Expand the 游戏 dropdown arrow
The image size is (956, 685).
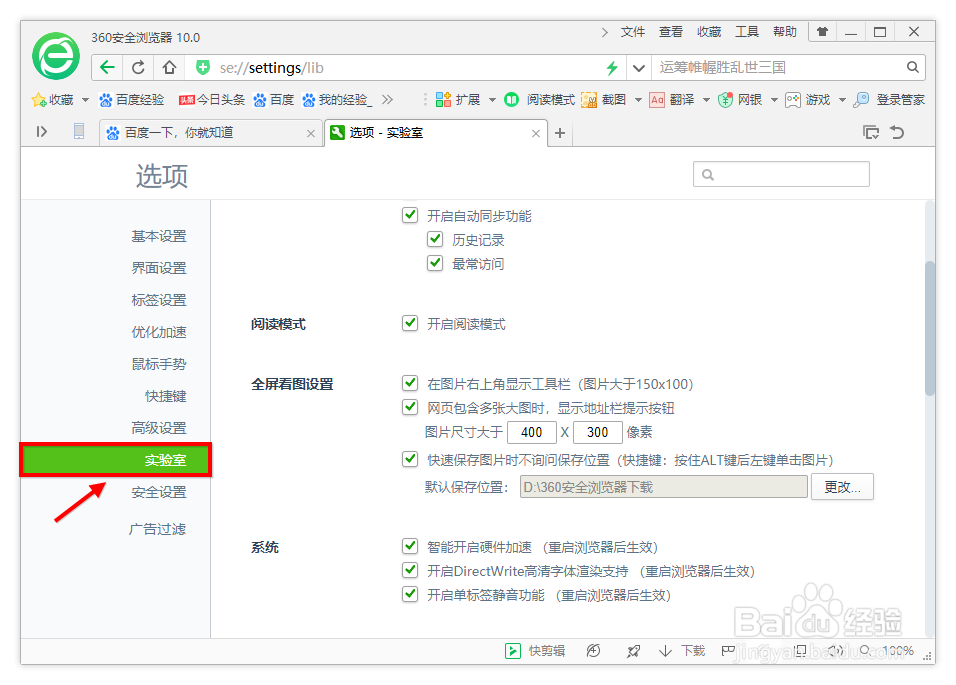[842, 100]
